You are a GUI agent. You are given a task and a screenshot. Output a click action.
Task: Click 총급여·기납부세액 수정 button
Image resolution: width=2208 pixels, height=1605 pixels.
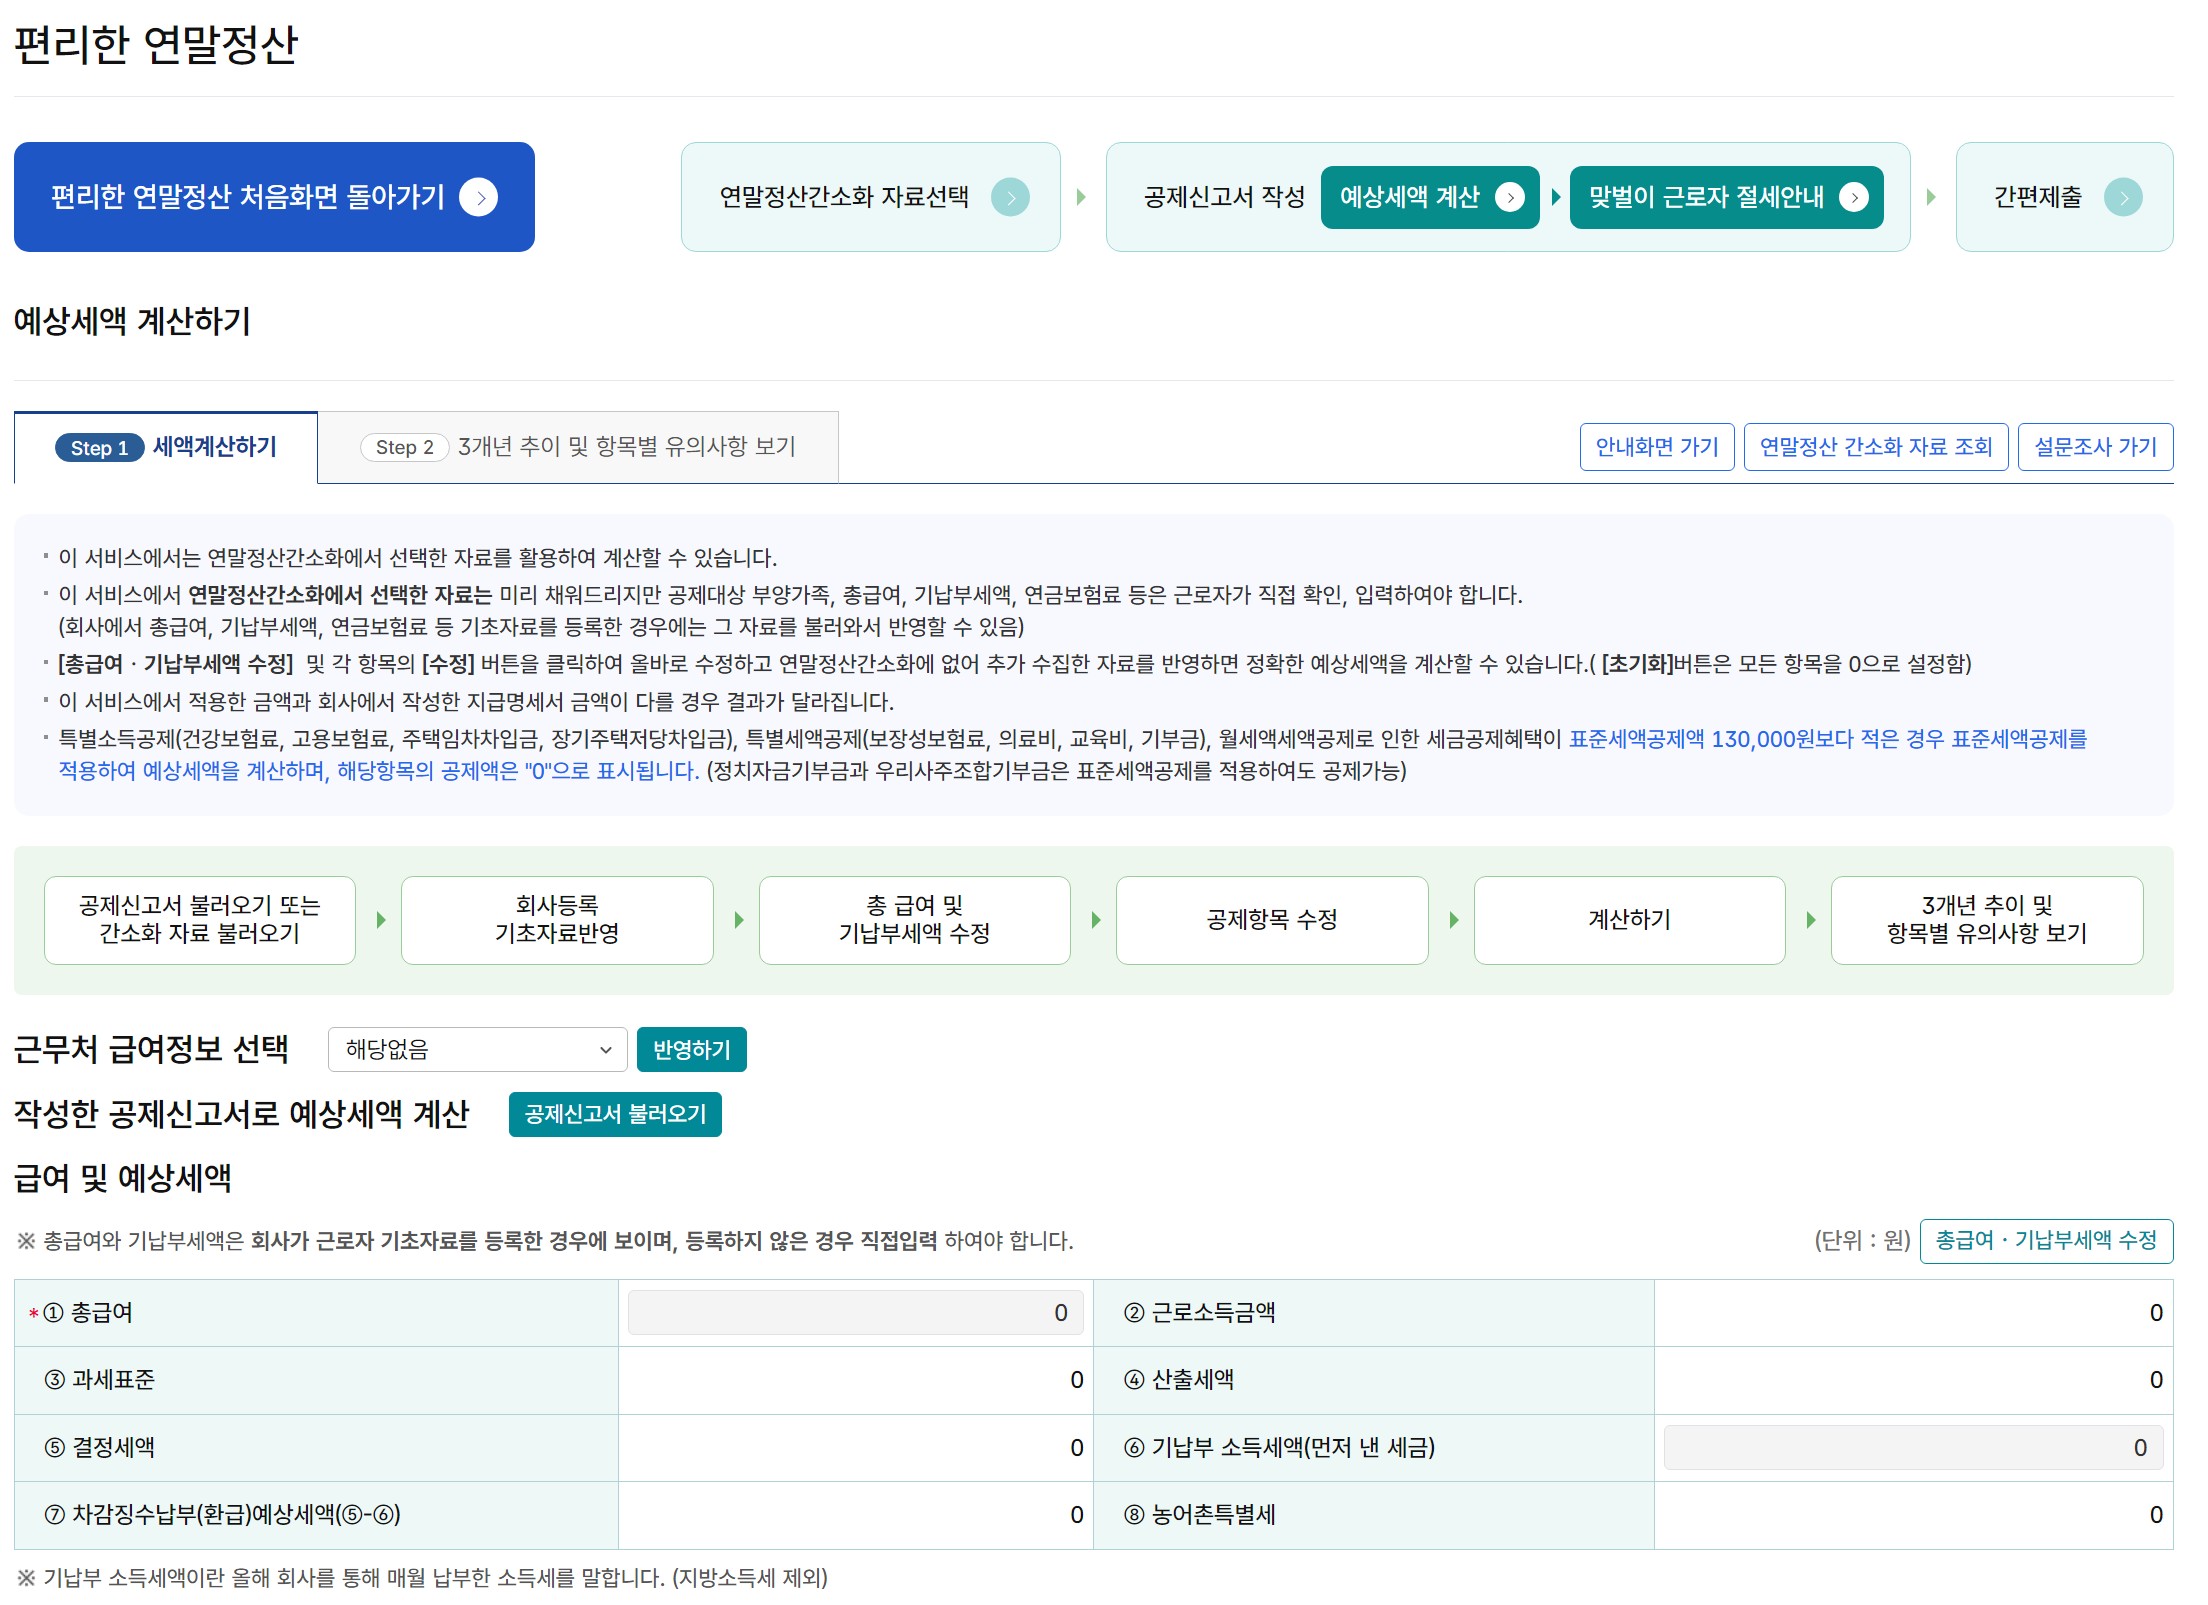[2045, 1240]
